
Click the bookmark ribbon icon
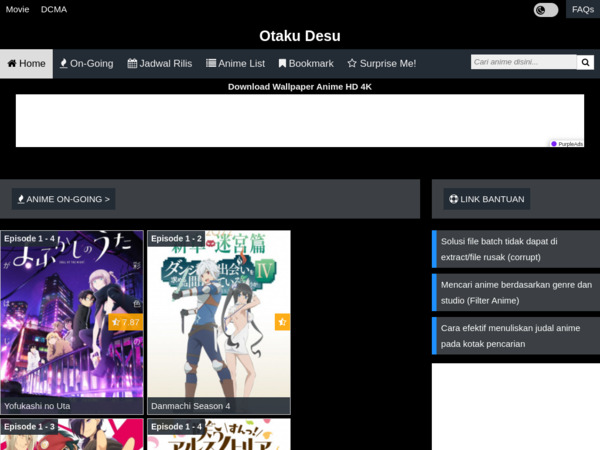pyautogui.click(x=282, y=64)
